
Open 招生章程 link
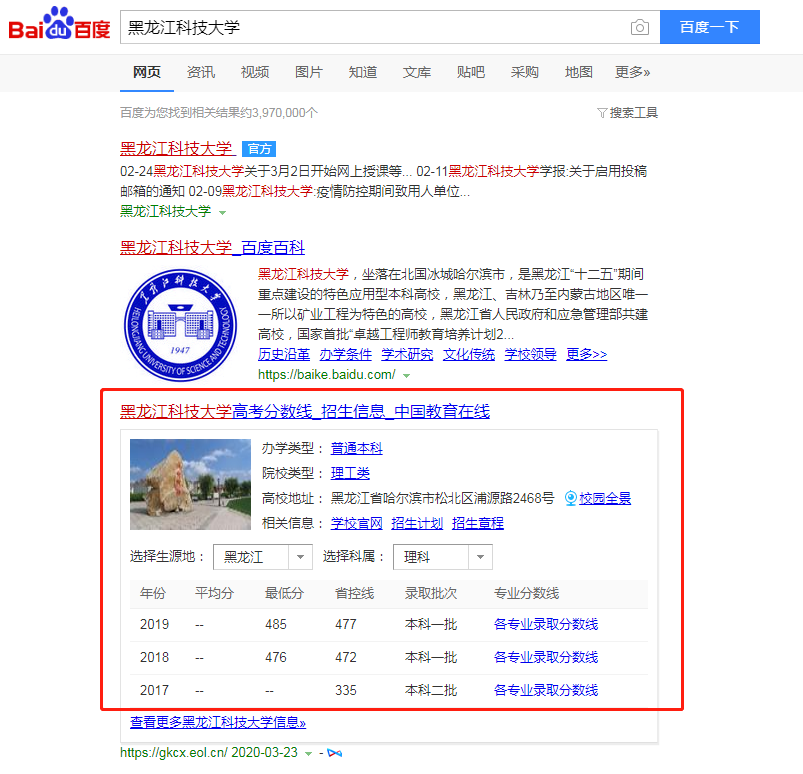tap(478, 523)
